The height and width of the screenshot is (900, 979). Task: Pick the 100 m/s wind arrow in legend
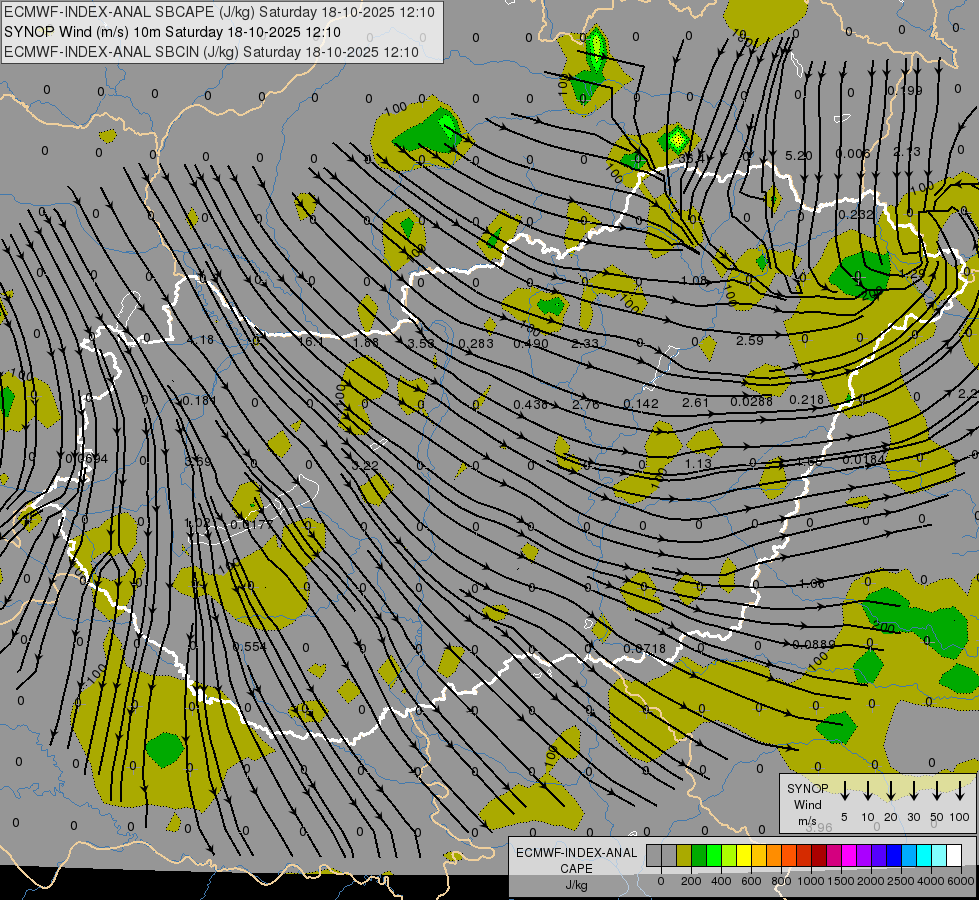coord(960,791)
